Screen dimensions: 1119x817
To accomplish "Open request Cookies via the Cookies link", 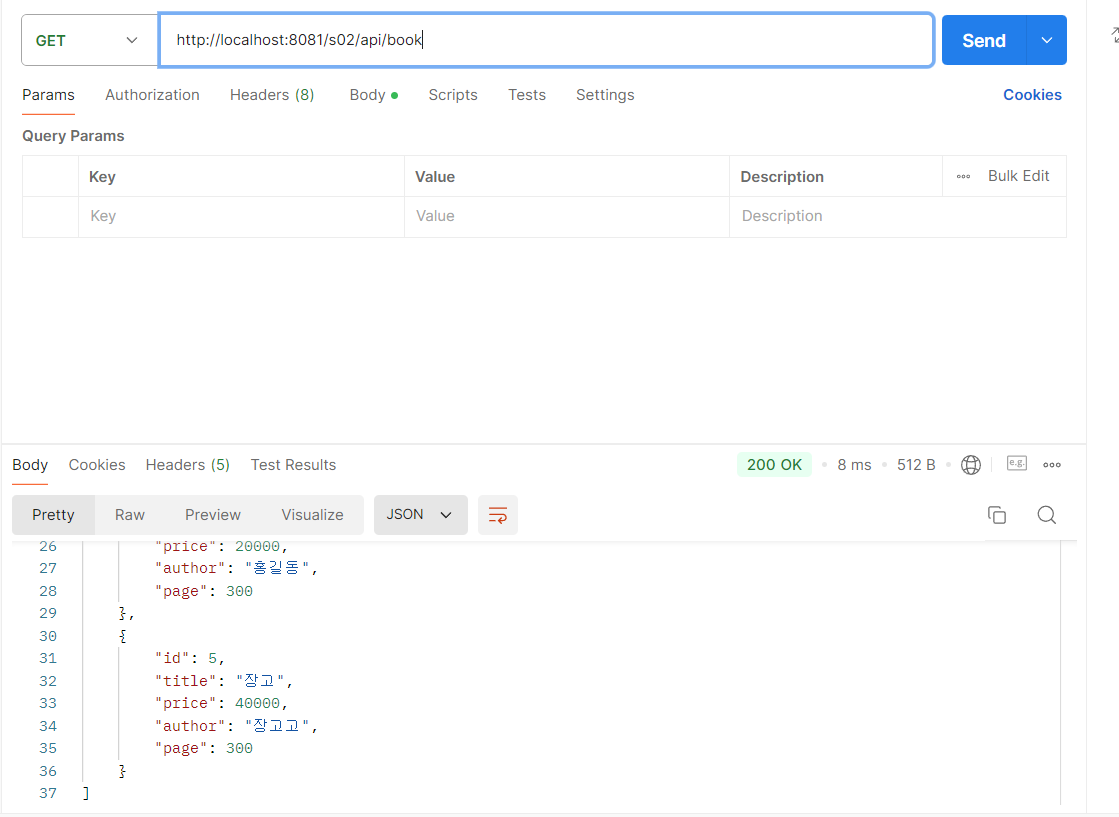I will pos(1032,94).
